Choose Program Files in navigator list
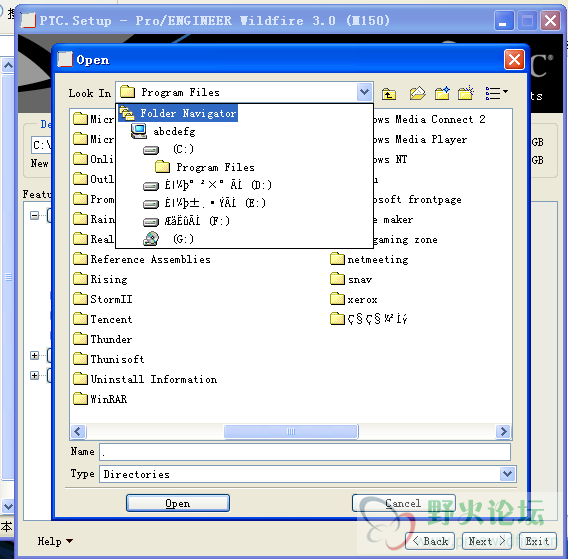Viewport: 568px width, 559px height. tap(205, 167)
